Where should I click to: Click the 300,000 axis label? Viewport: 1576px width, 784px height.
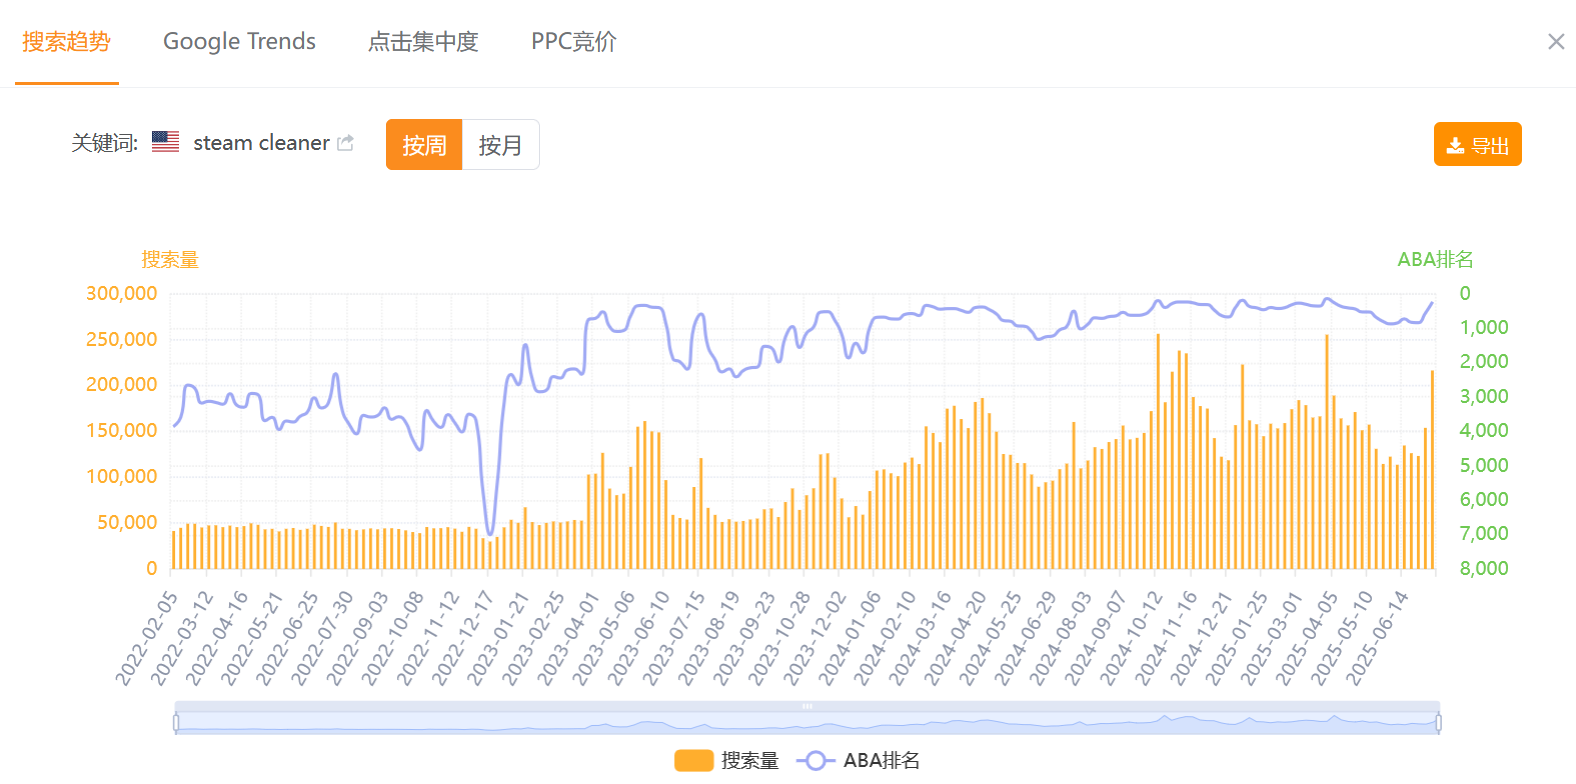[121, 293]
